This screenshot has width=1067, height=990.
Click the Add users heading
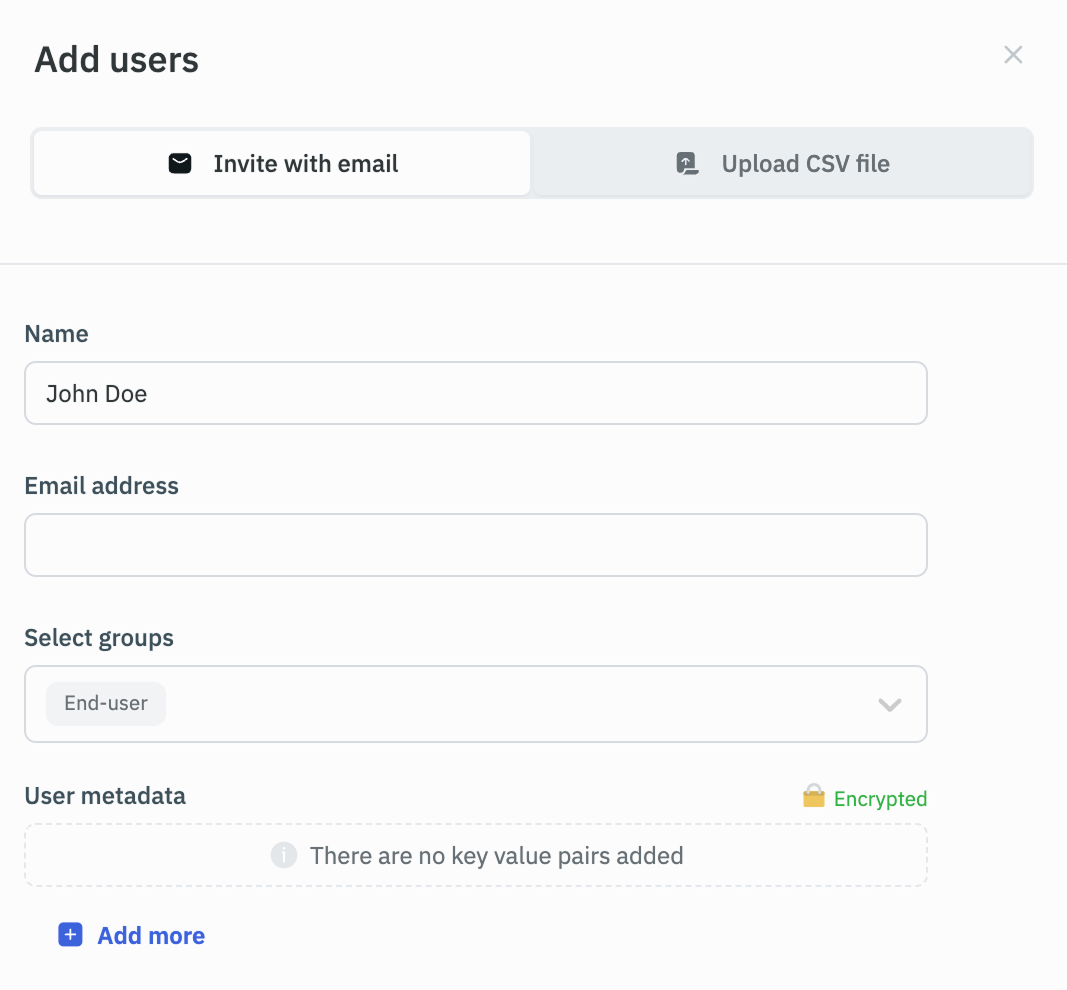pos(117,60)
